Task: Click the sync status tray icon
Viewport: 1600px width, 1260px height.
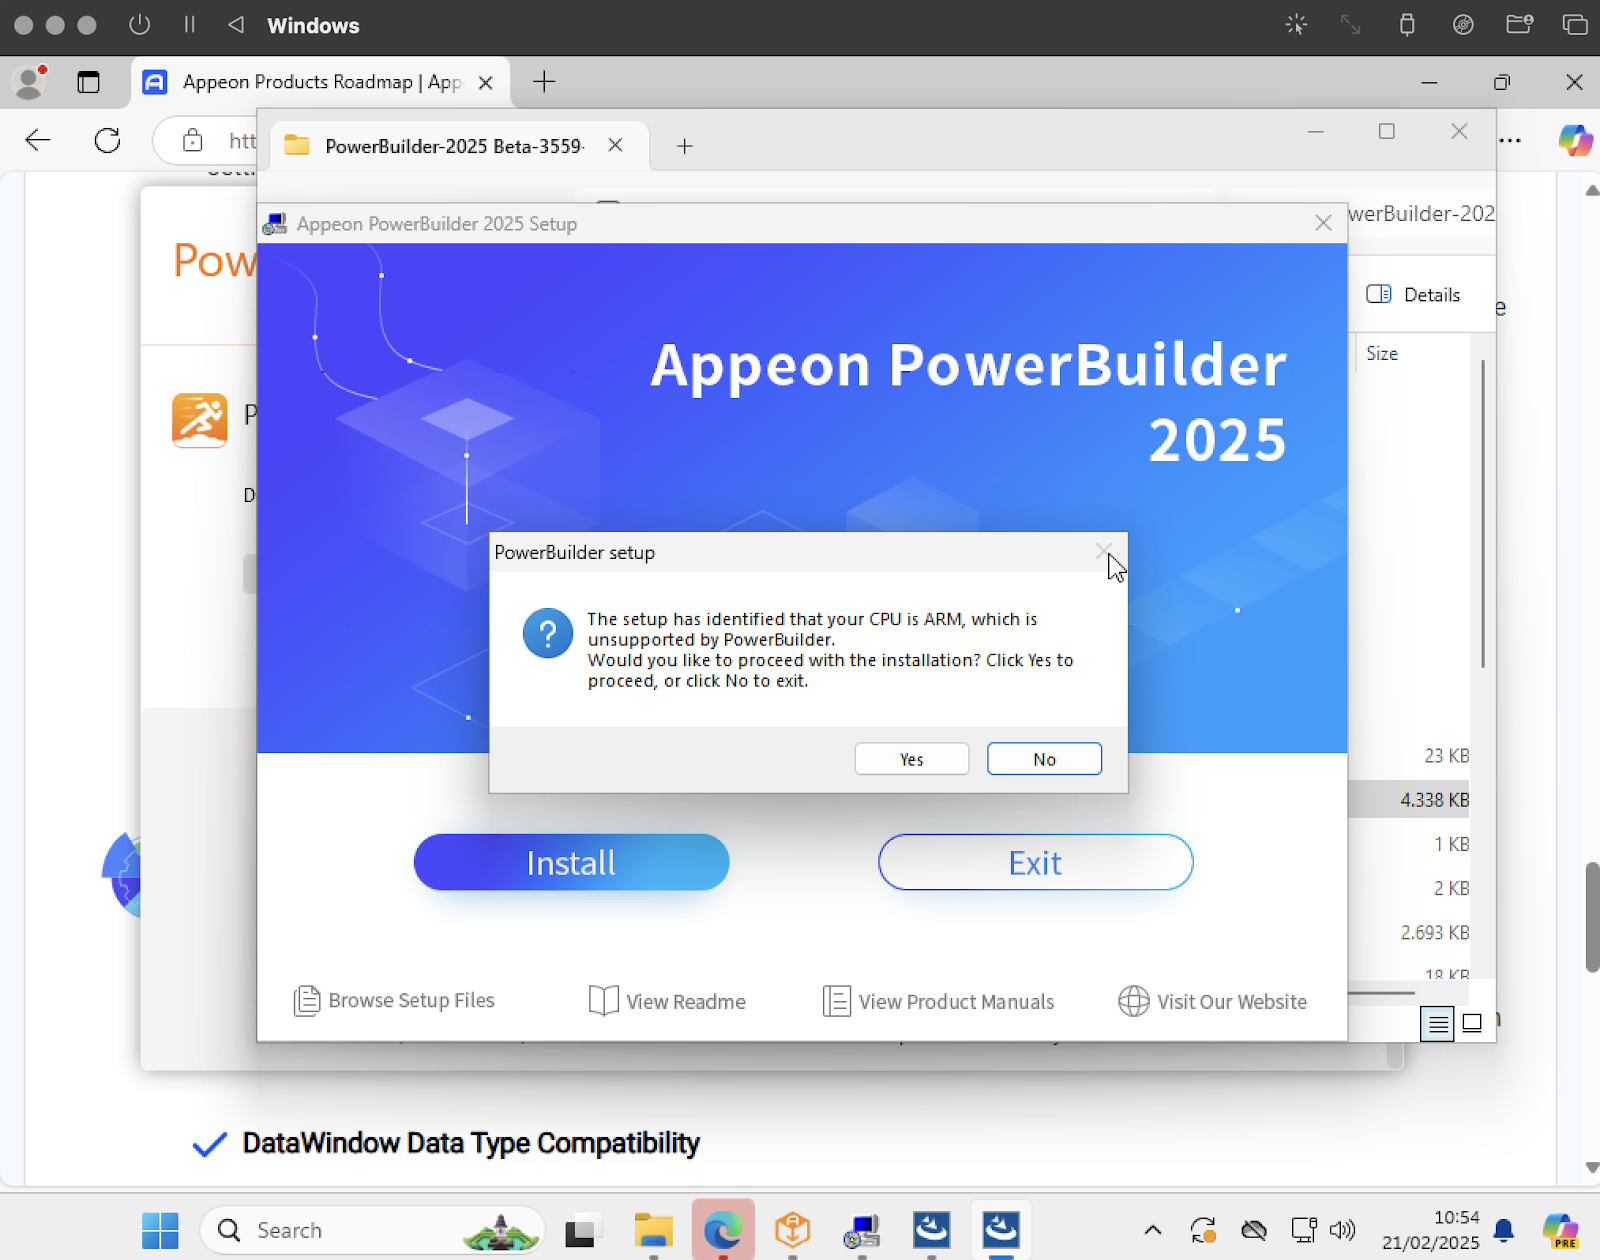Action: click(x=1203, y=1230)
